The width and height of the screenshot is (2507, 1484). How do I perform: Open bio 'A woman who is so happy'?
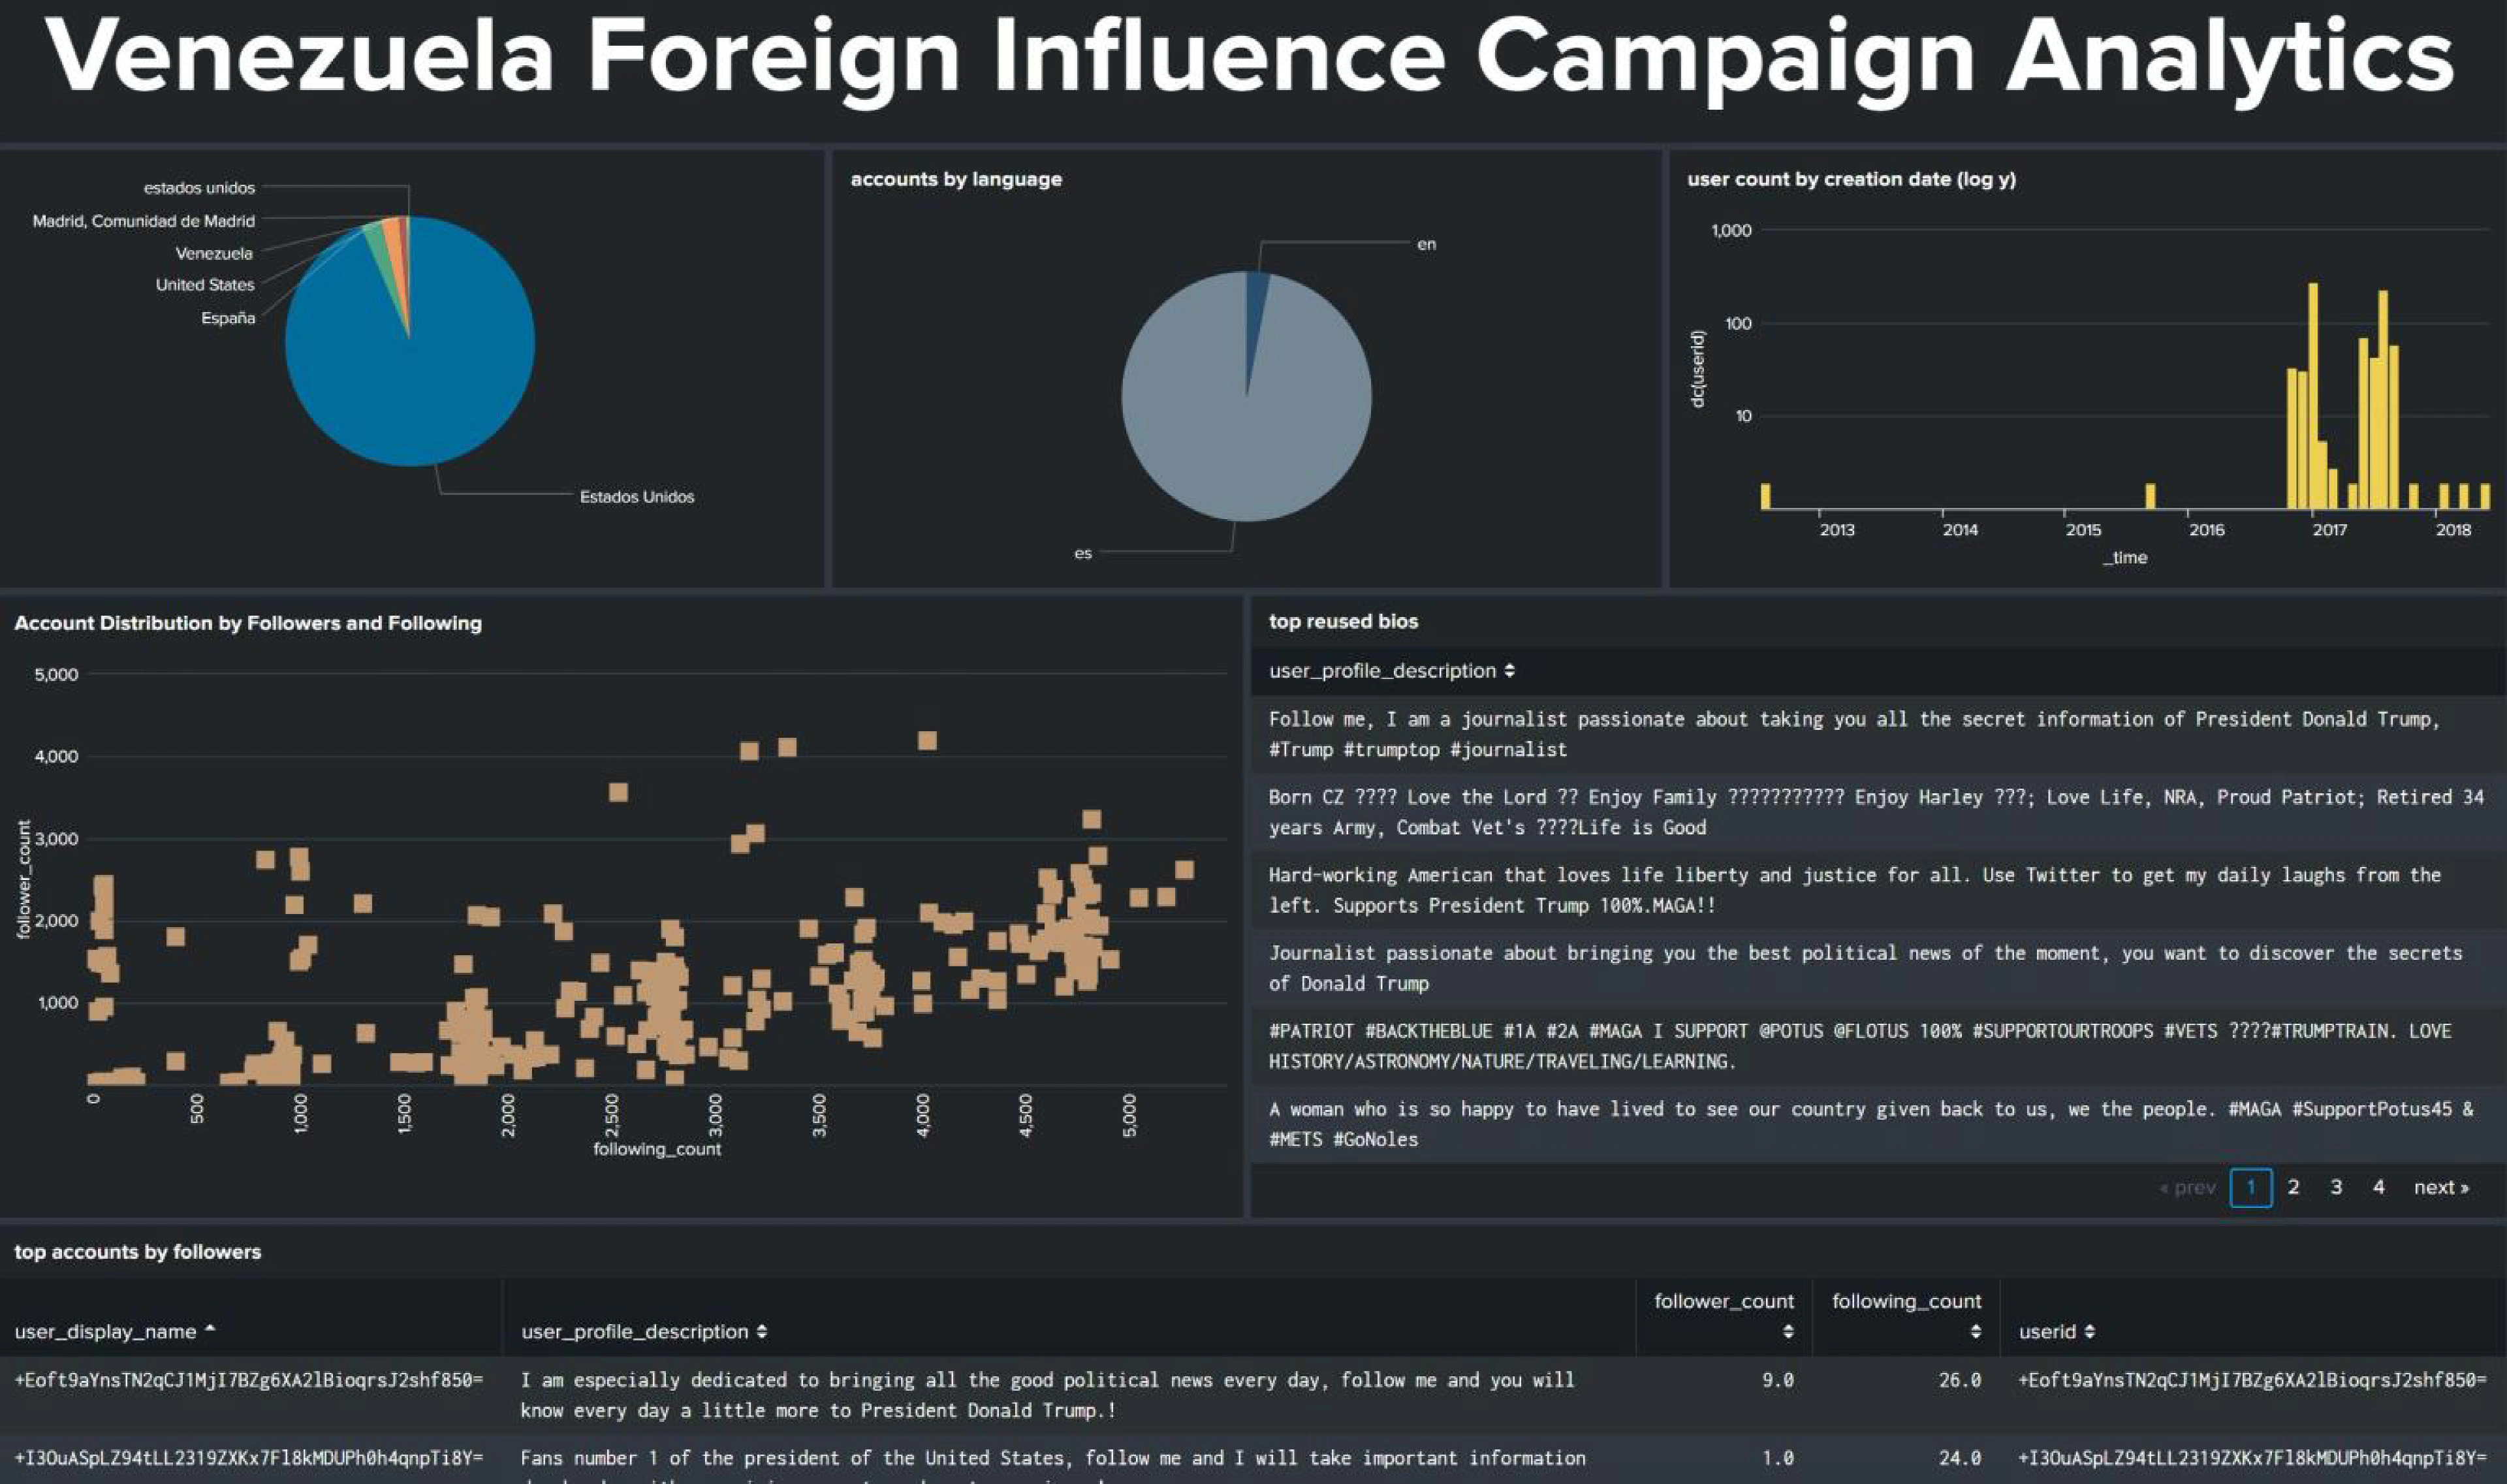(x=1878, y=1124)
